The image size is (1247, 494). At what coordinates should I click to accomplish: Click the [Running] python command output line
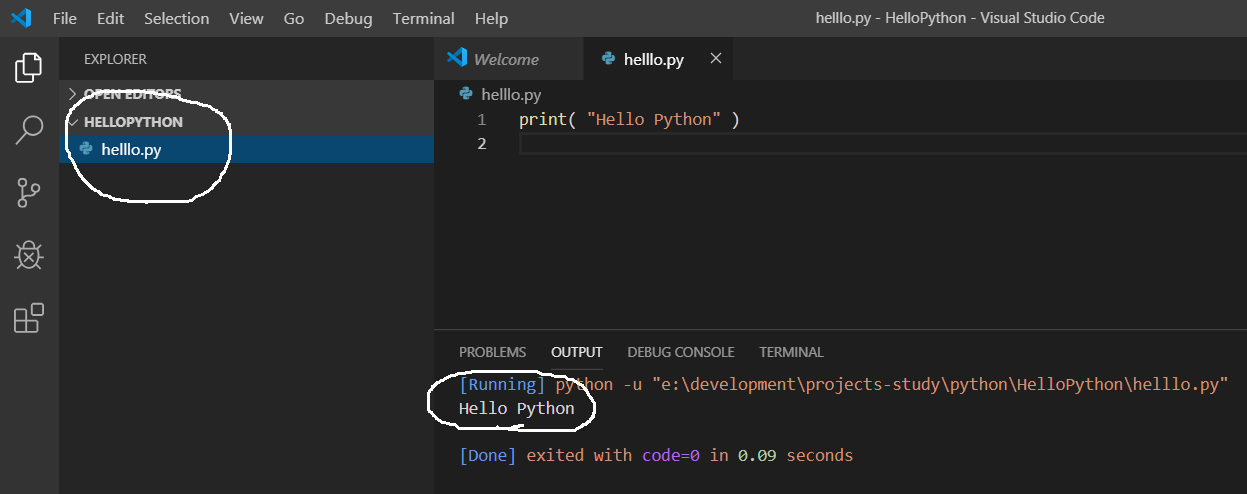[x=843, y=384]
